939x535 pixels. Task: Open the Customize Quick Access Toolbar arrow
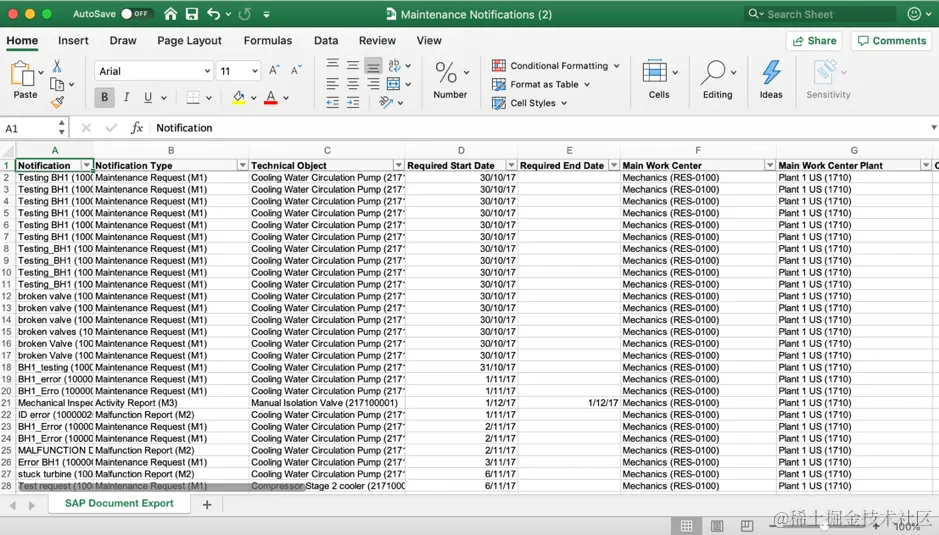(x=266, y=14)
